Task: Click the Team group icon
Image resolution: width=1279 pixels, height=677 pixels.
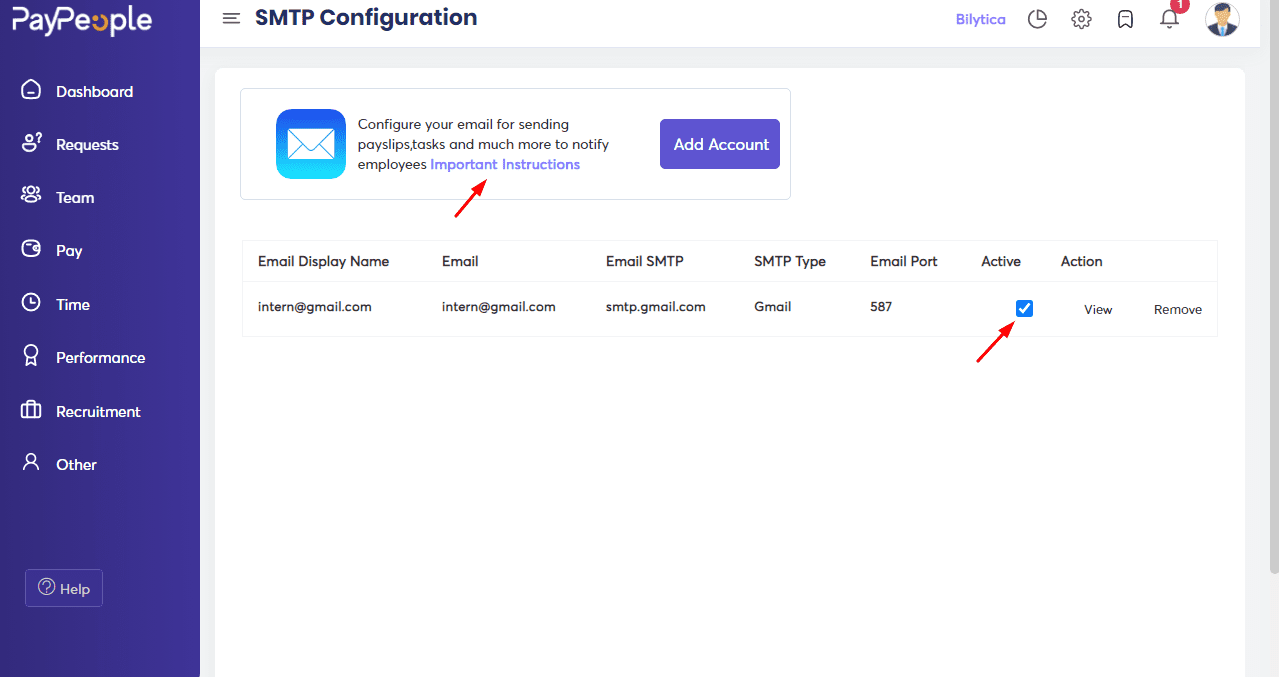Action: pos(31,196)
